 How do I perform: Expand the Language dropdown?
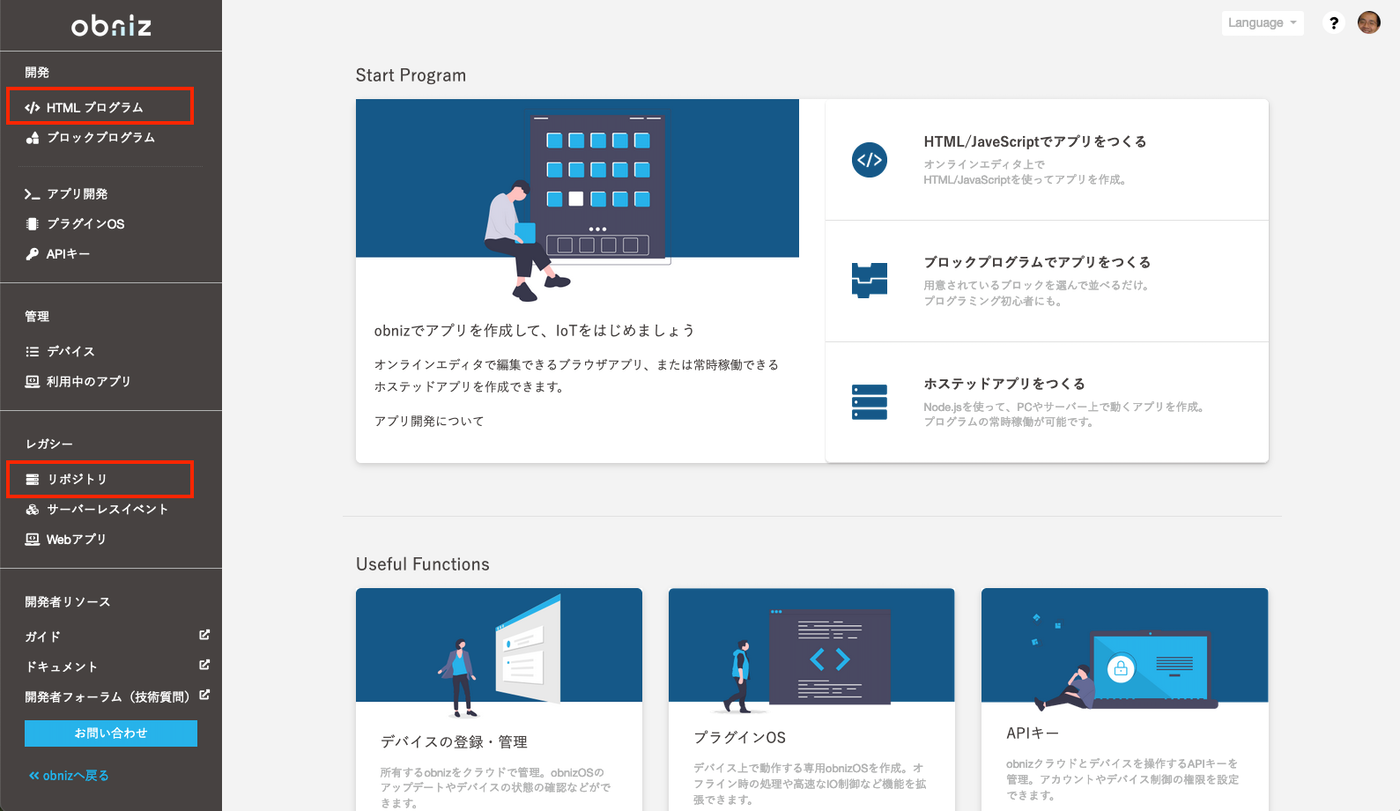click(x=1262, y=23)
